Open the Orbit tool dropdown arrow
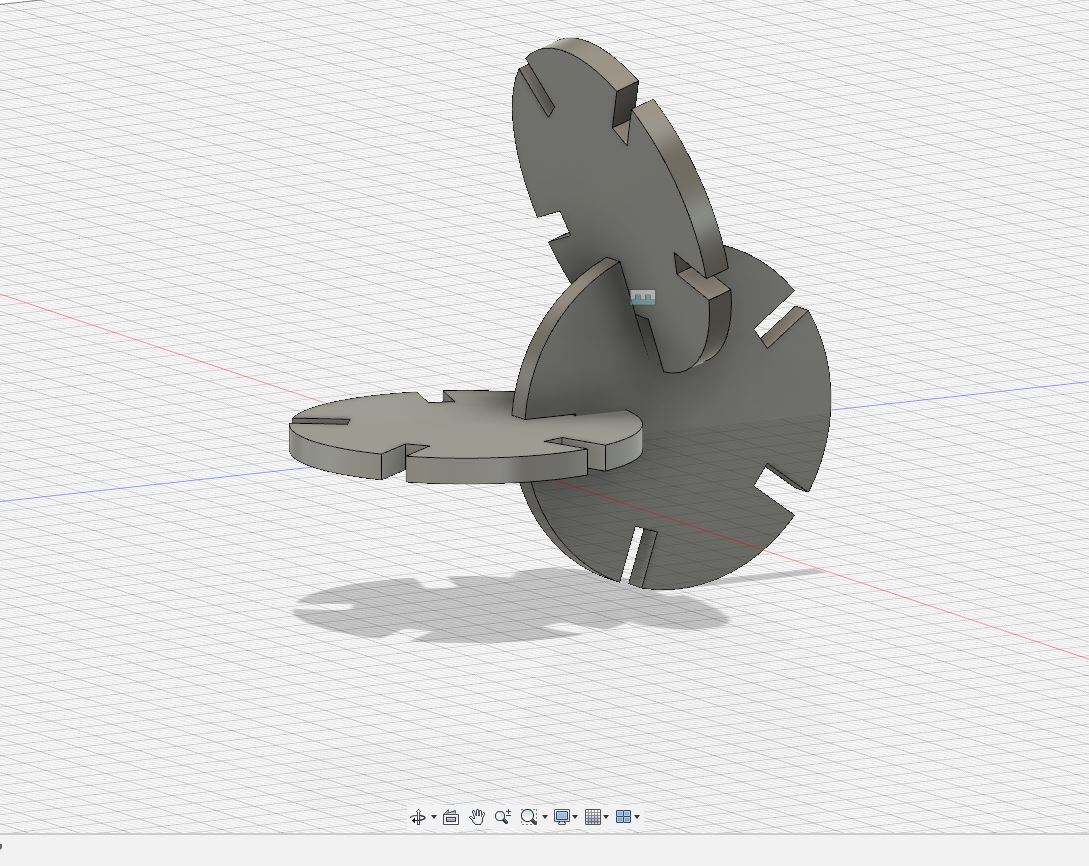 click(x=434, y=817)
